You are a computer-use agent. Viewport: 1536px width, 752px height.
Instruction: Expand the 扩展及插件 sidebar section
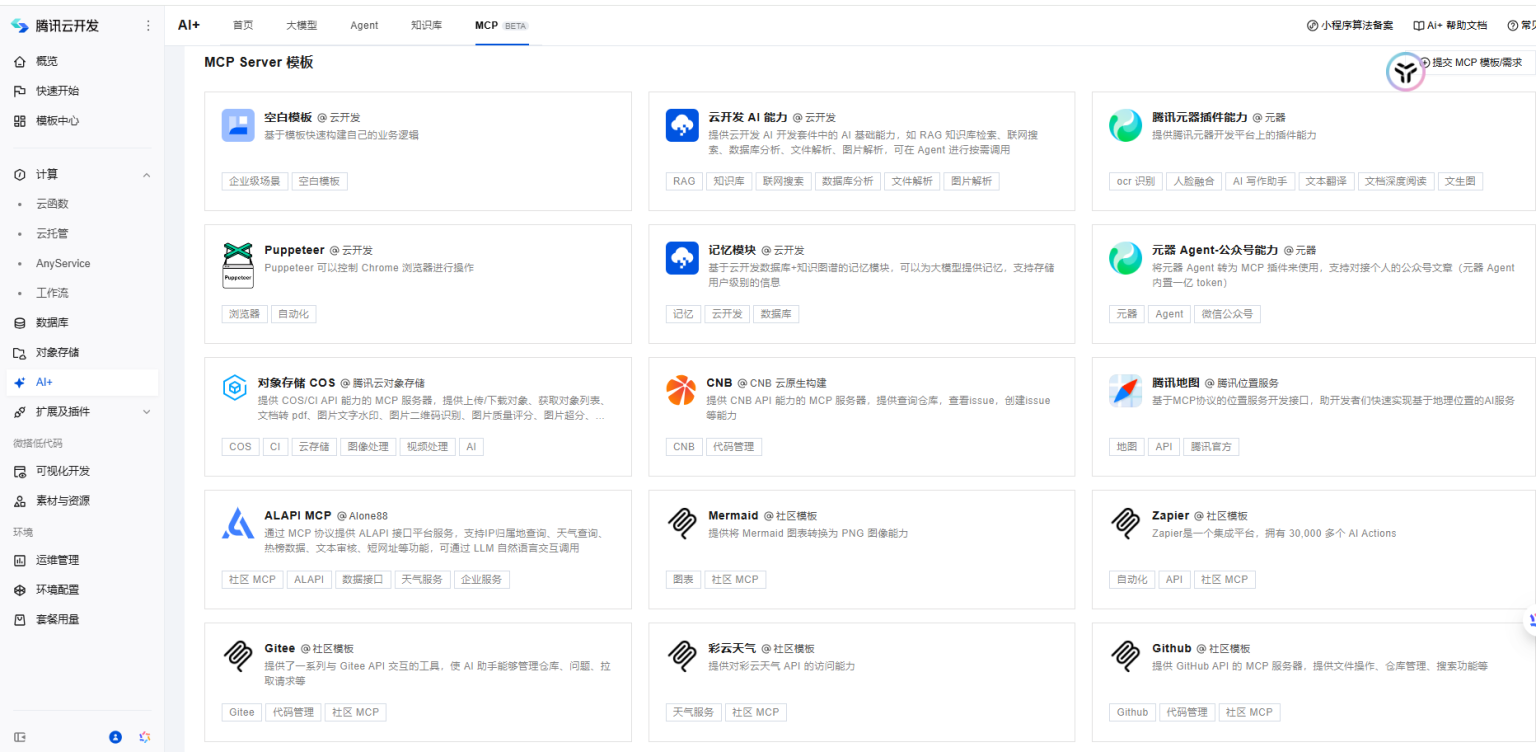pyautogui.click(x=147, y=412)
